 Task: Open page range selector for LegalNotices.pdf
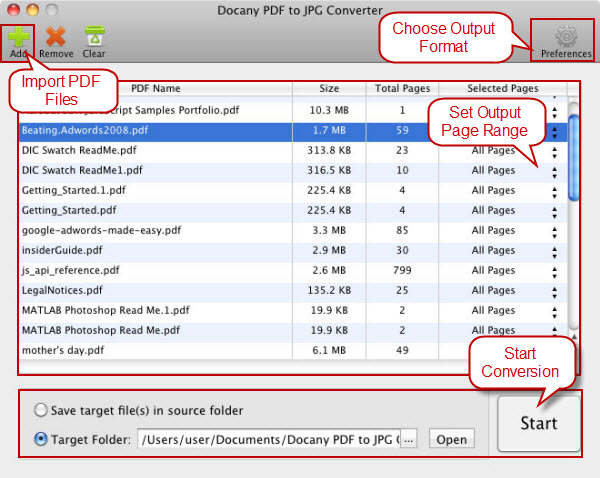(x=555, y=290)
